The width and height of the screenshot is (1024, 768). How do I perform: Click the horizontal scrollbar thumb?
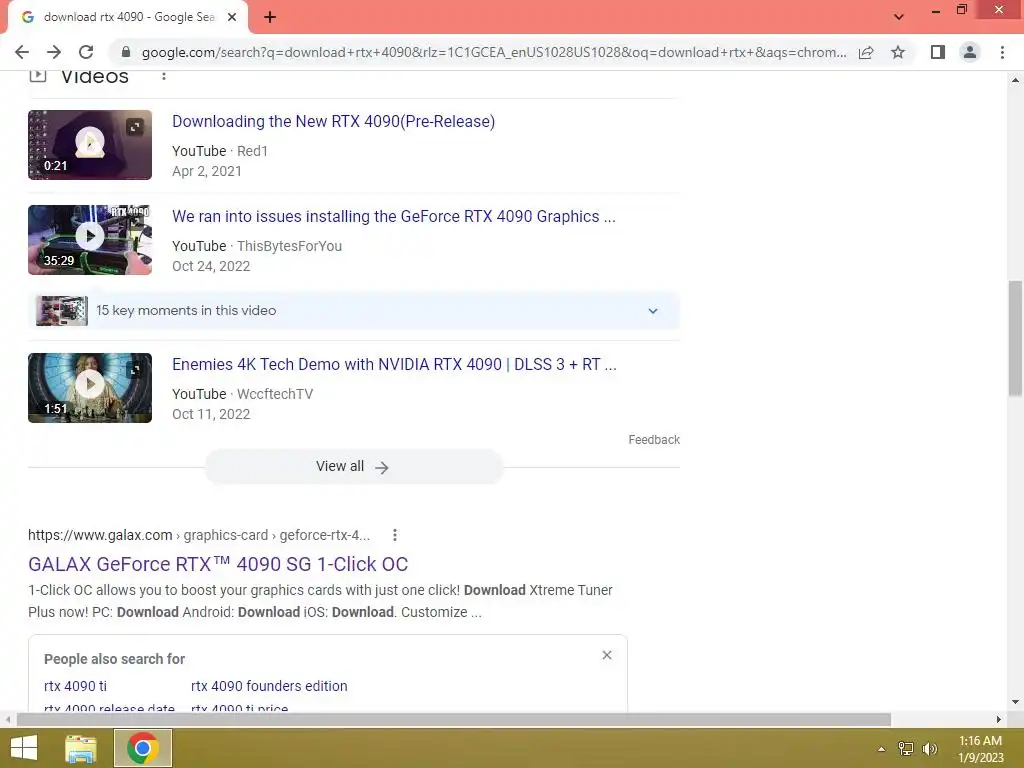point(454,720)
